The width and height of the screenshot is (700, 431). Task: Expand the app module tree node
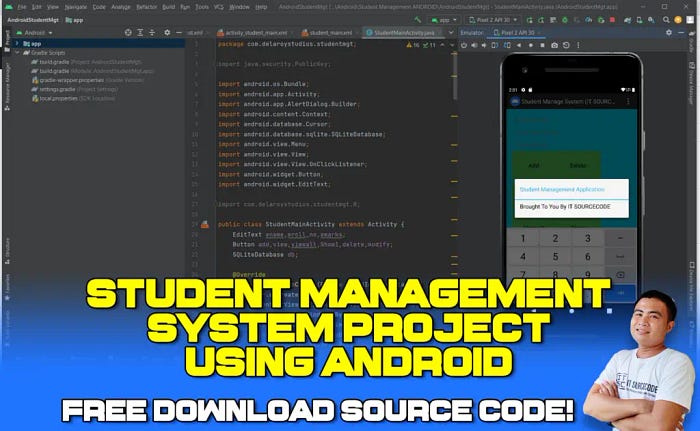(x=17, y=43)
